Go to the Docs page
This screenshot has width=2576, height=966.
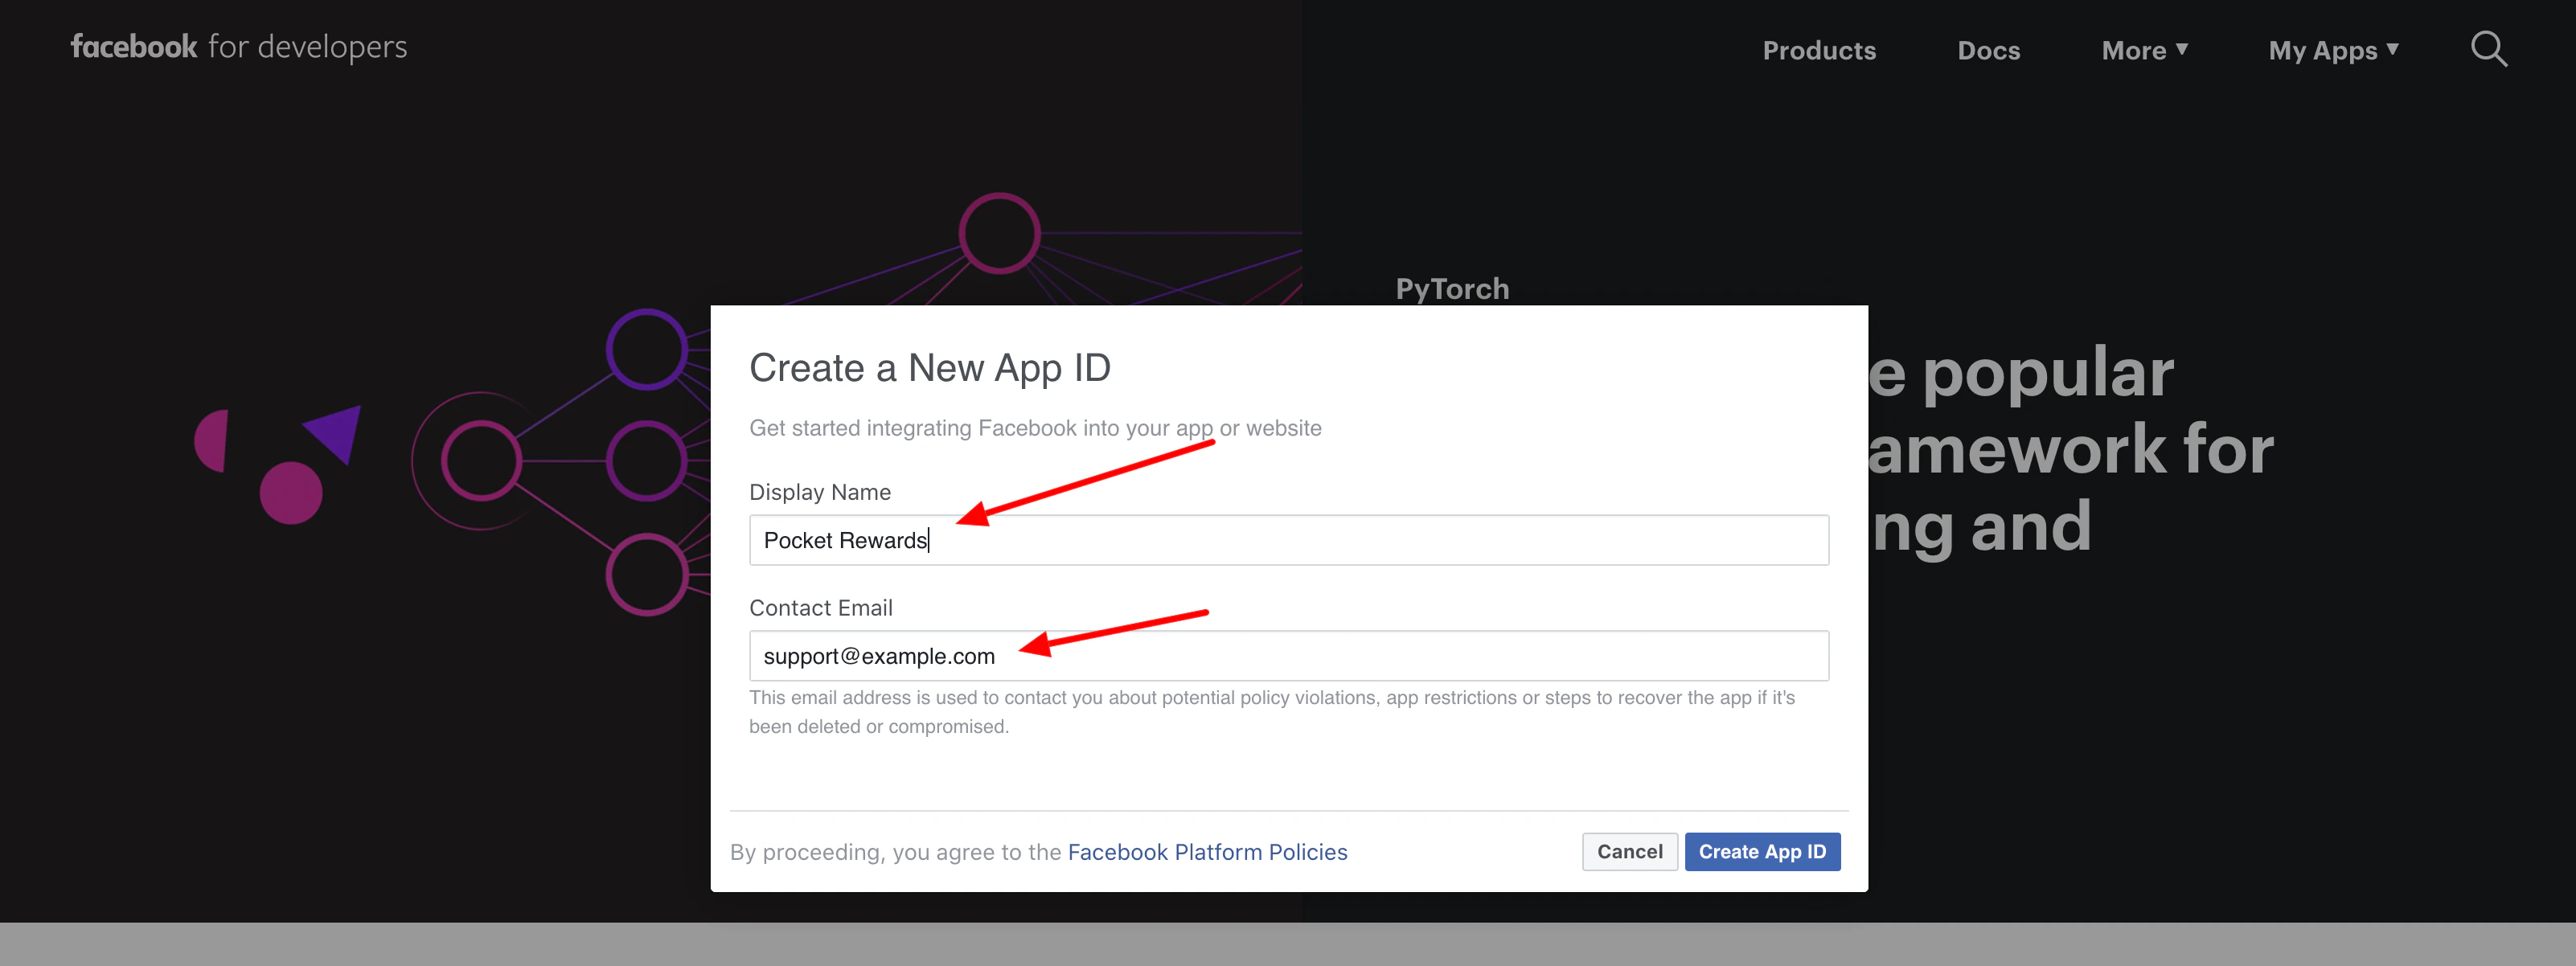tap(1988, 50)
